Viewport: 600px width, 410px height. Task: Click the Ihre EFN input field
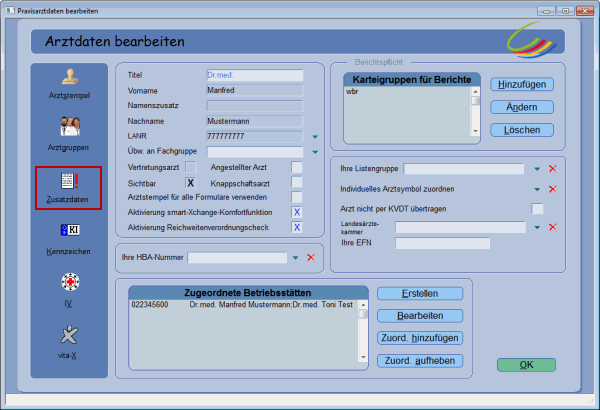tap(442, 243)
